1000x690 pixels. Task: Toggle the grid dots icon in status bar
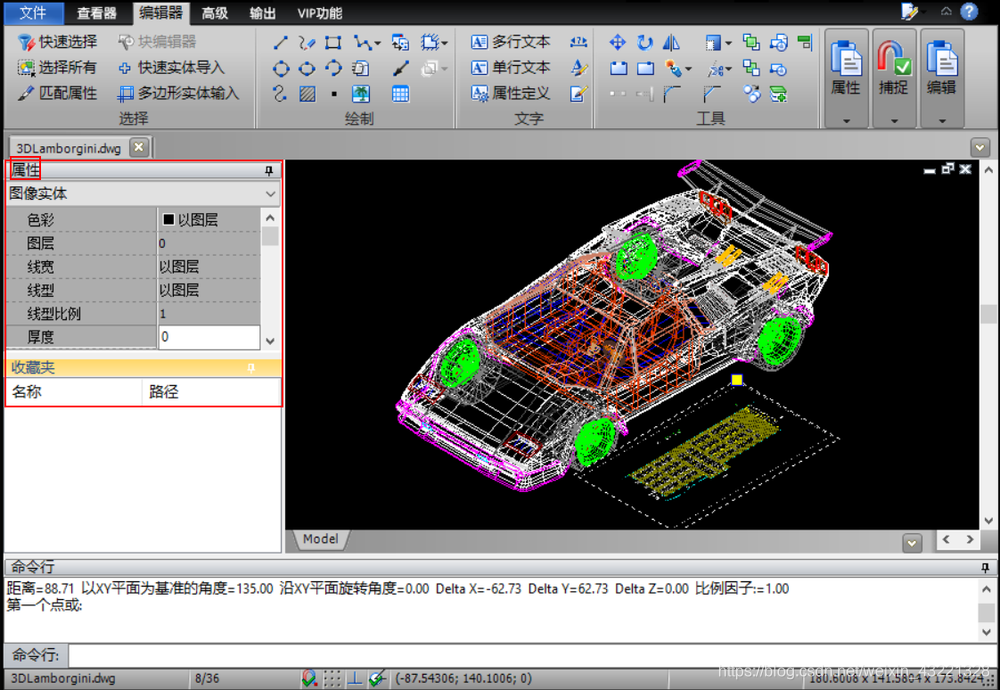click(332, 678)
